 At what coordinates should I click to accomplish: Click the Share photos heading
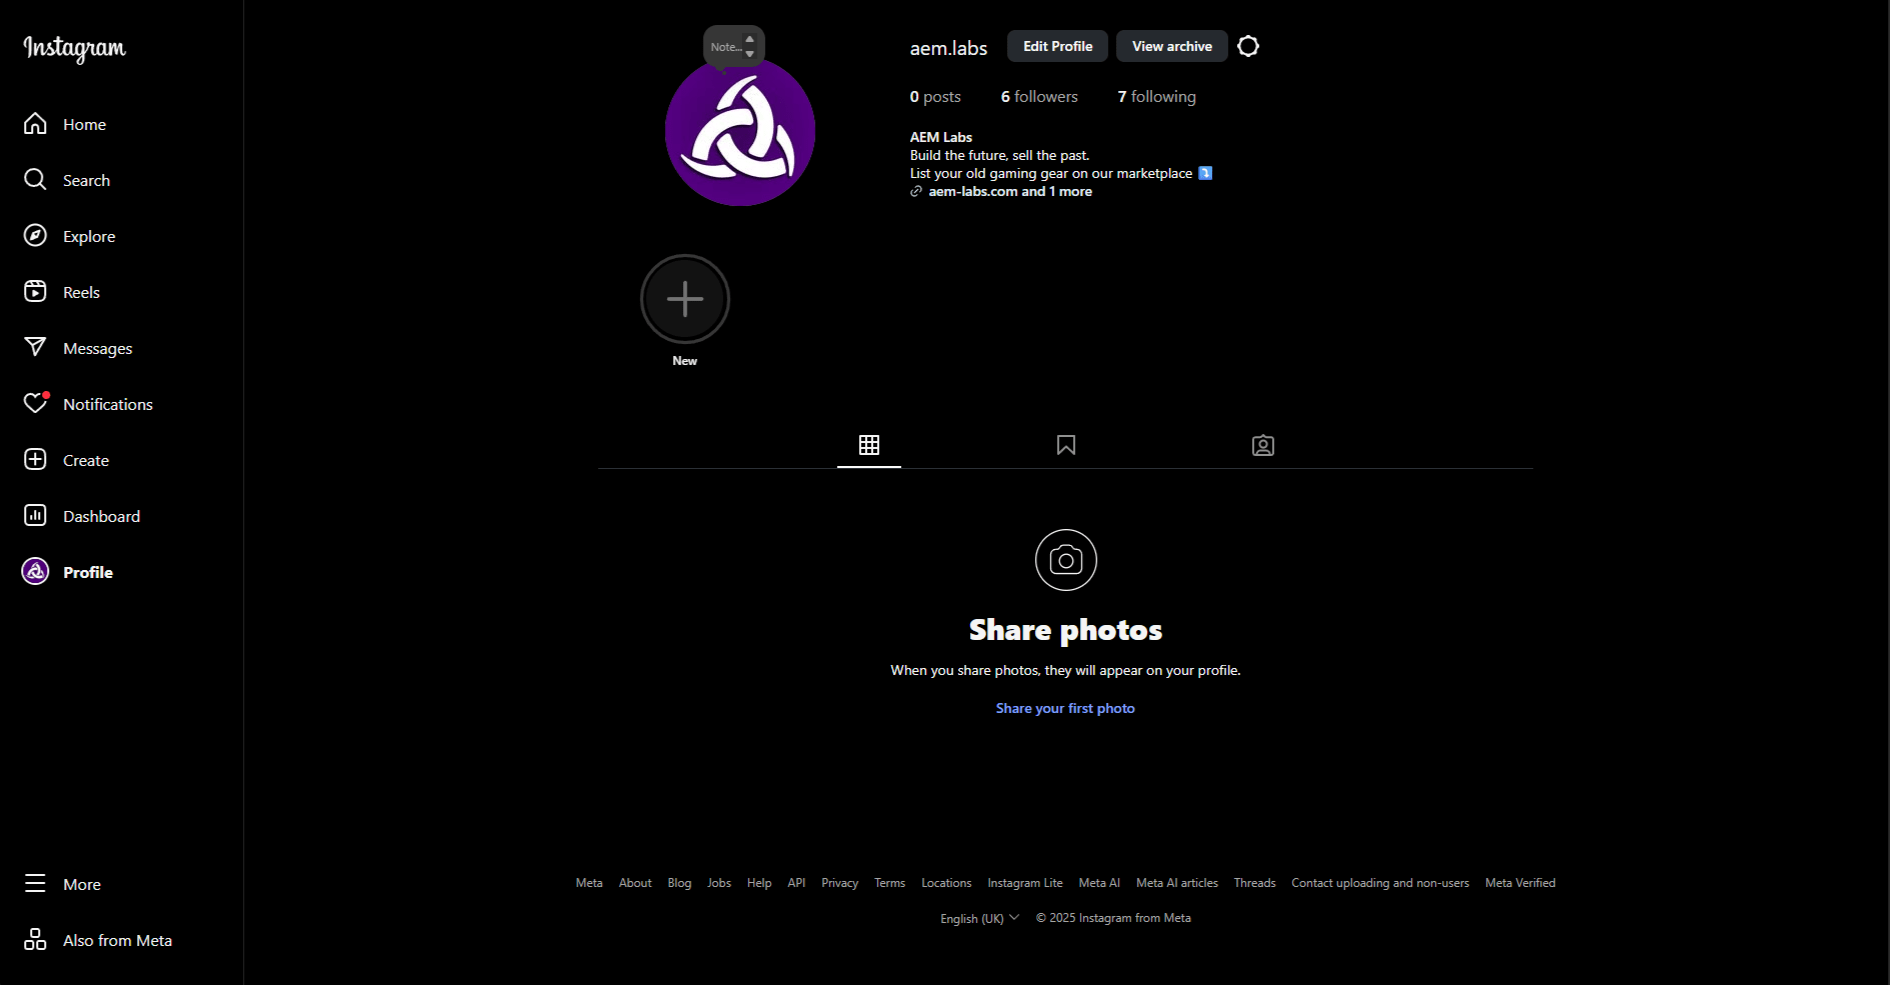coord(1066,630)
